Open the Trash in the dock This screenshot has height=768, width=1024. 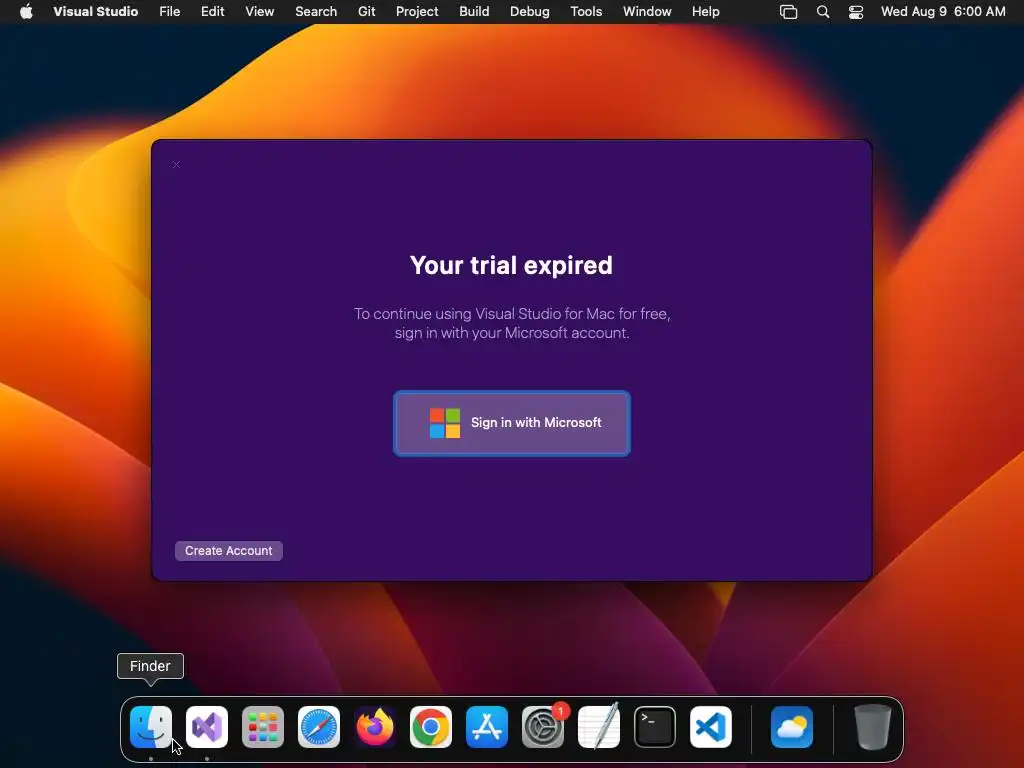tap(872, 727)
